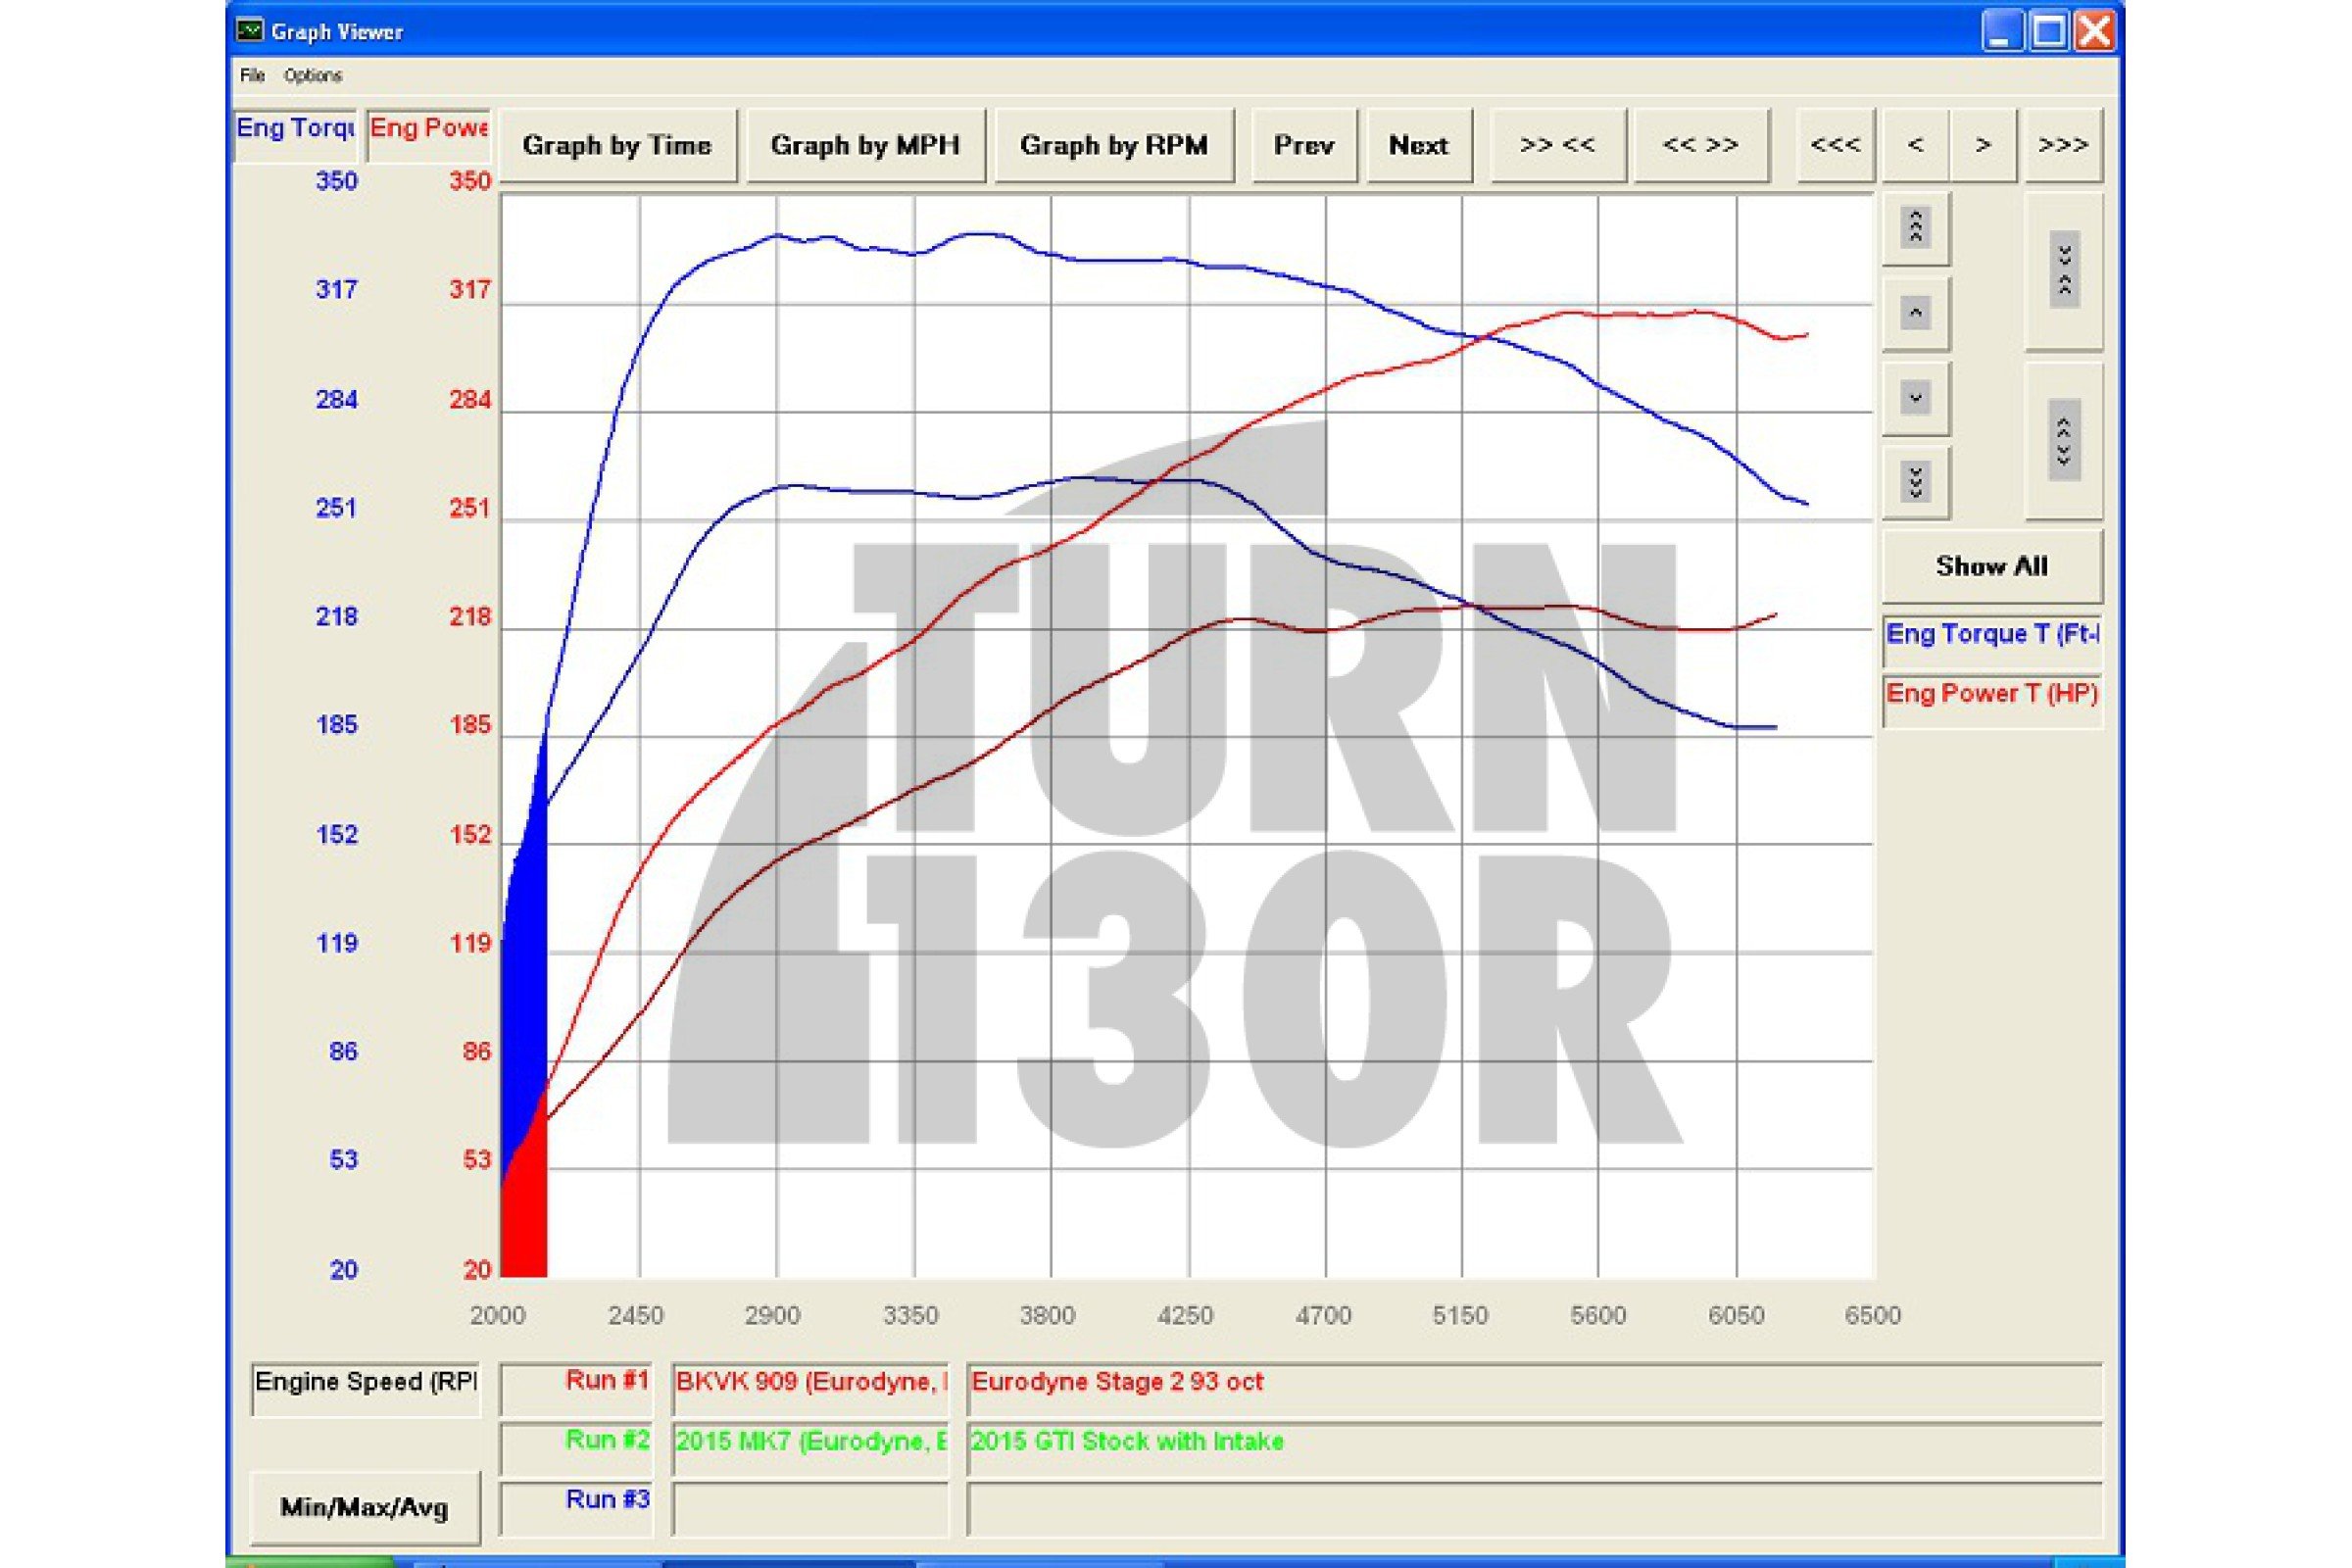Switch to Graph by RPM

(1113, 146)
